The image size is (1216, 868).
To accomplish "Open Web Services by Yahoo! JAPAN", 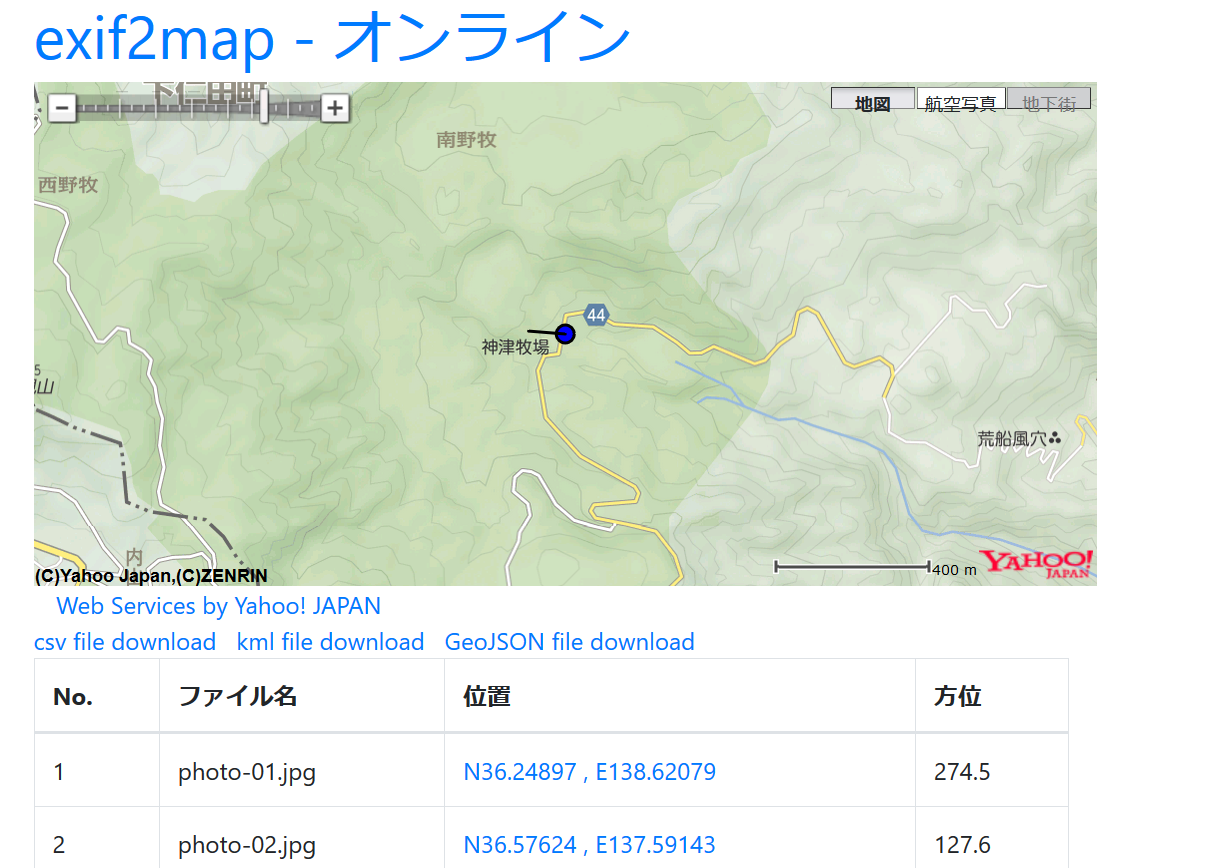I will click(218, 606).
